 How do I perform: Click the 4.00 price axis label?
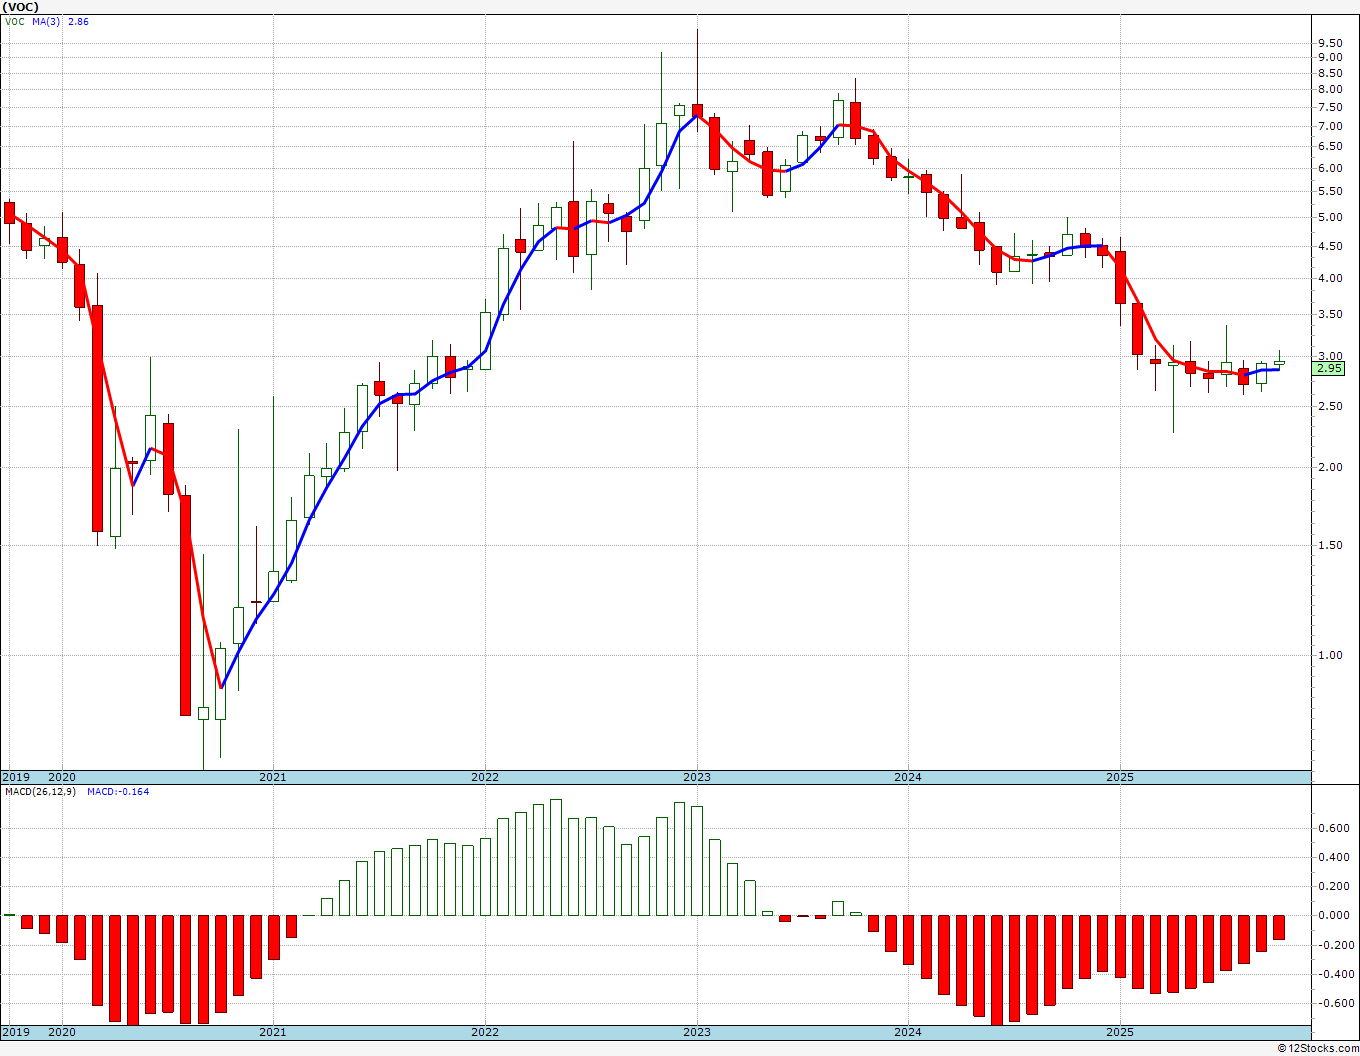(1330, 278)
